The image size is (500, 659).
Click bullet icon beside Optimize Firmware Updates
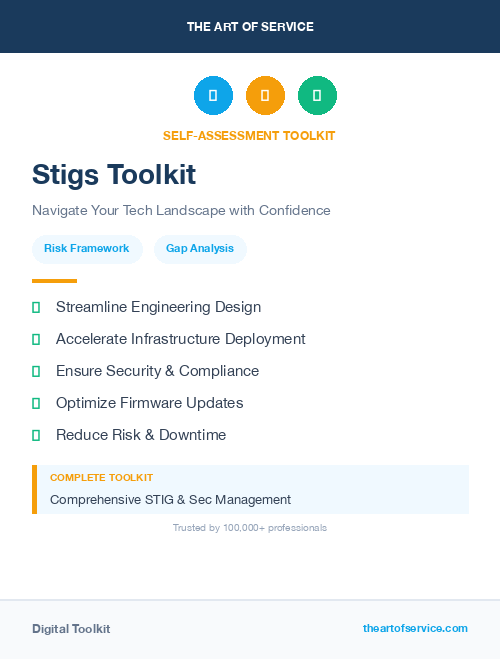click(x=36, y=403)
